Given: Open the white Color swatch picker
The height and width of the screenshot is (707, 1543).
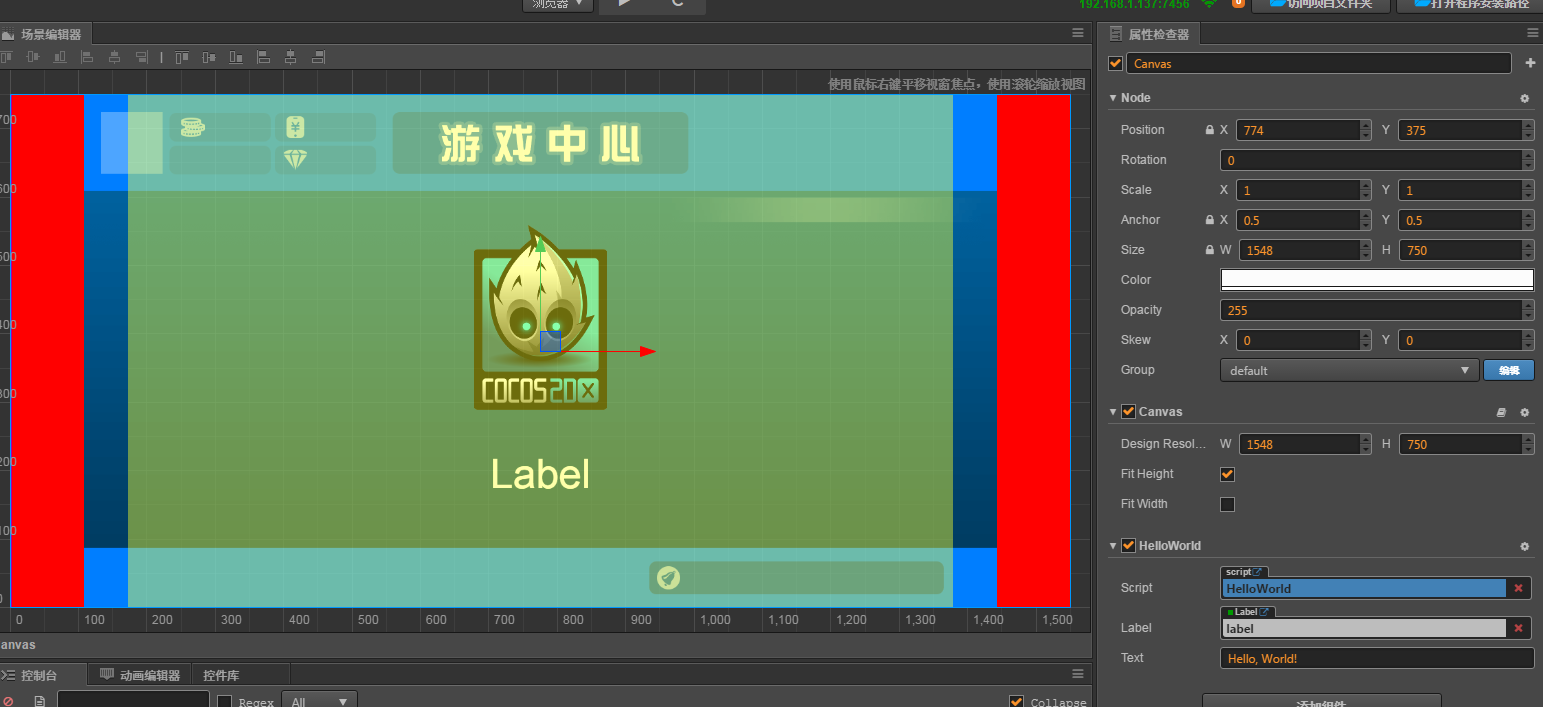Looking at the screenshot, I should (x=1377, y=280).
